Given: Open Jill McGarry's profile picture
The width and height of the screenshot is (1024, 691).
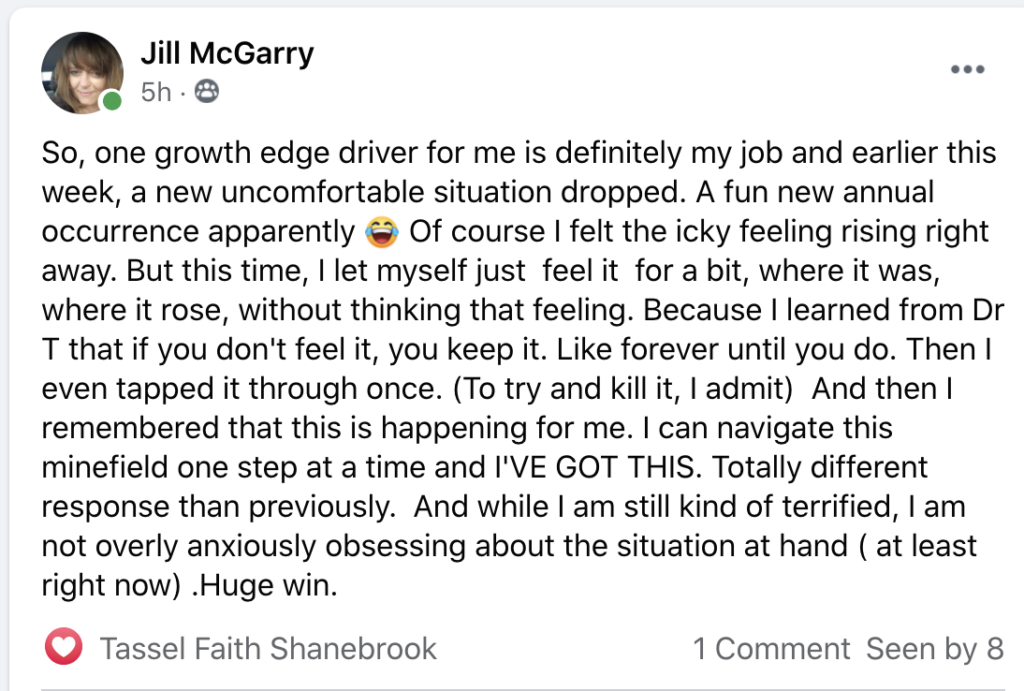Looking at the screenshot, I should pyautogui.click(x=82, y=72).
